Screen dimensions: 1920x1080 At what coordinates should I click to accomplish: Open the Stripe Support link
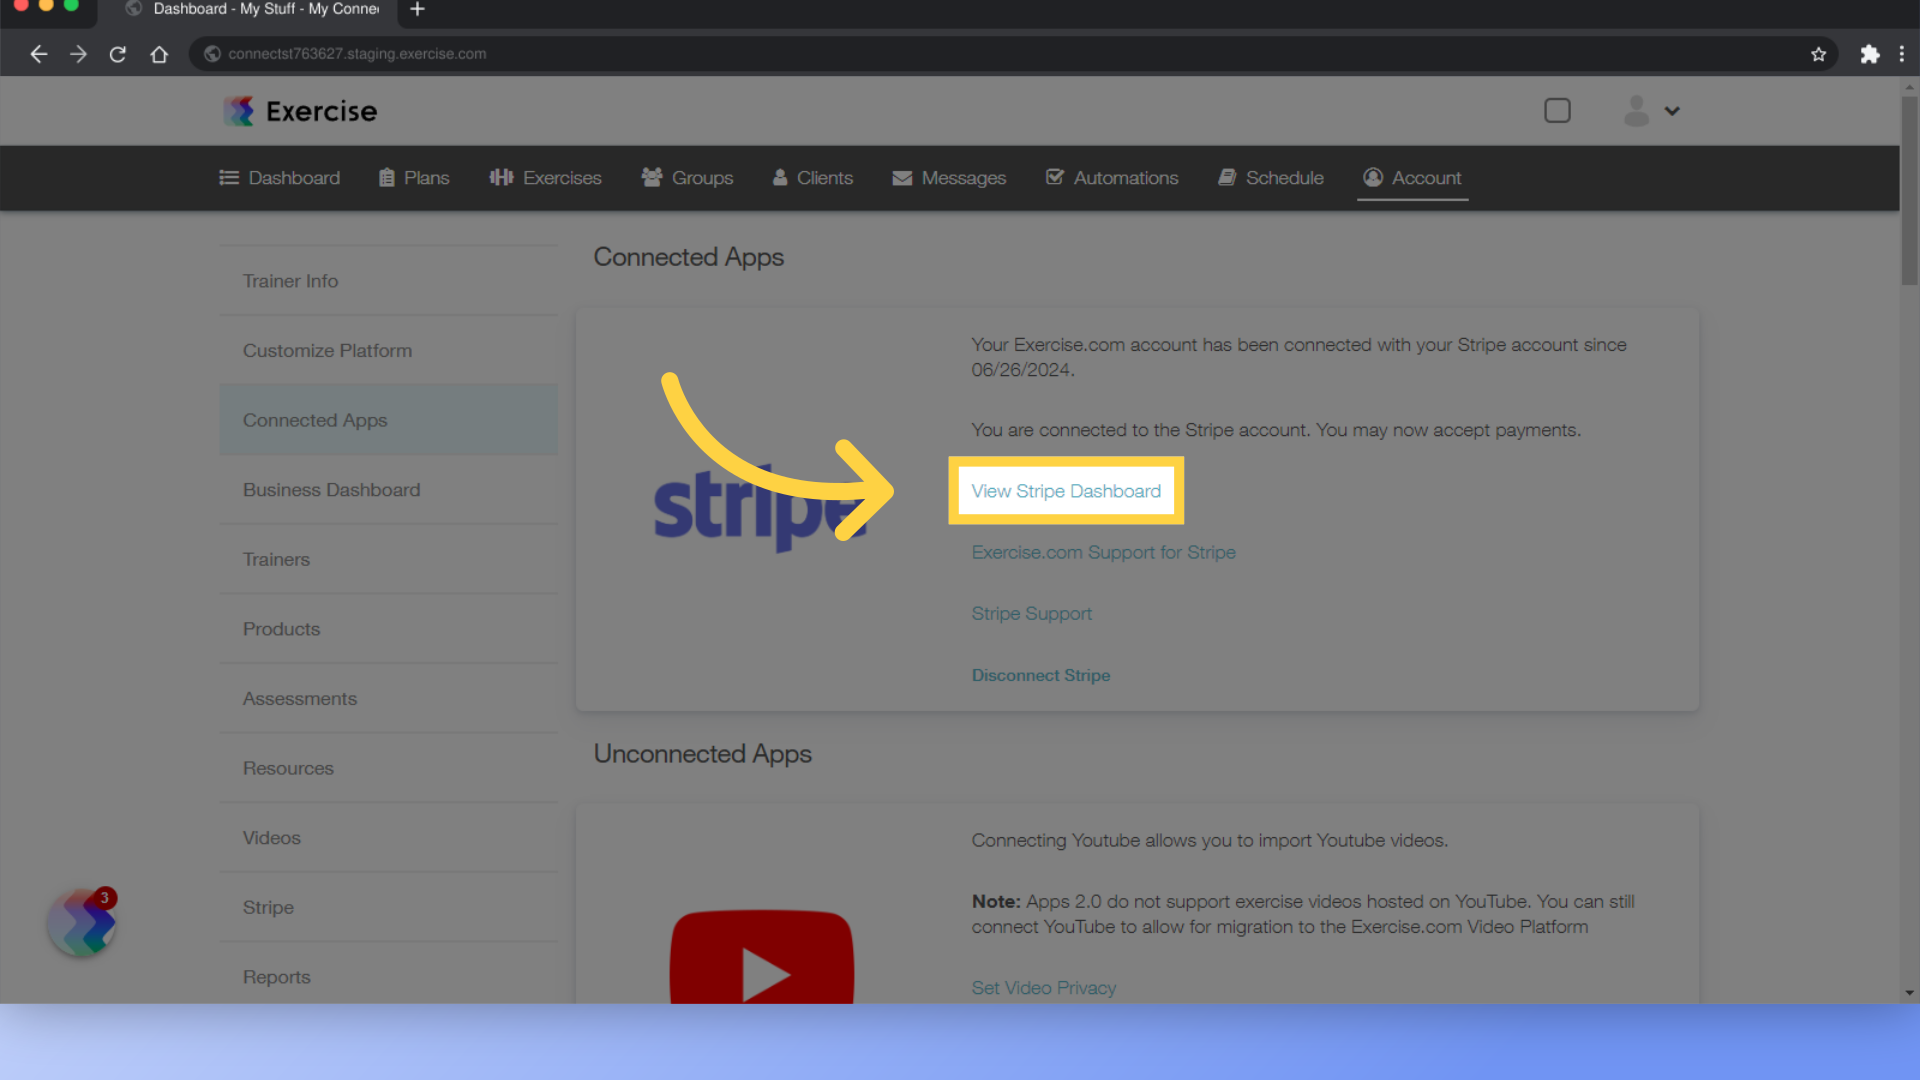click(1031, 614)
